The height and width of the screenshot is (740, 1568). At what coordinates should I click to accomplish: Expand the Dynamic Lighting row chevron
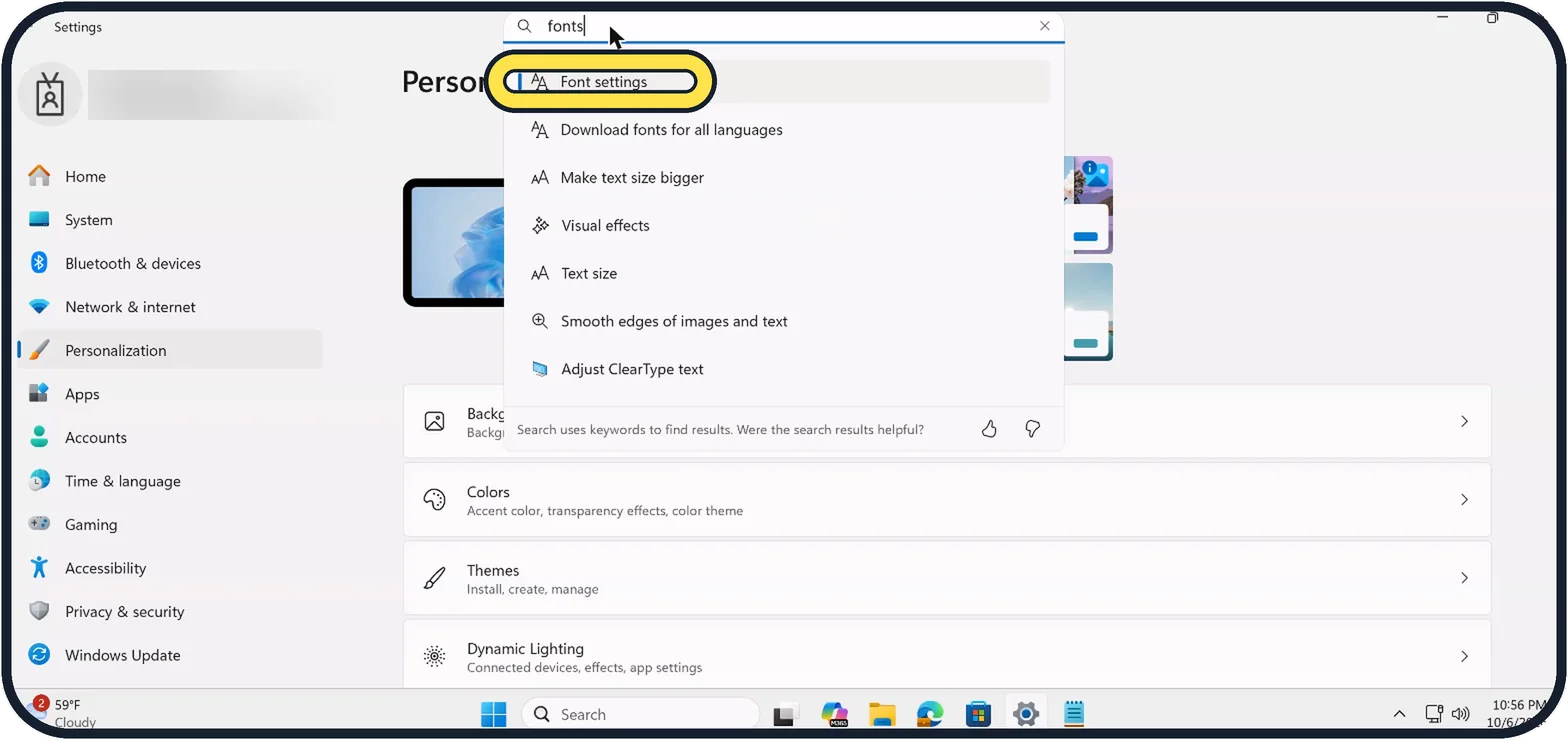pos(1464,656)
